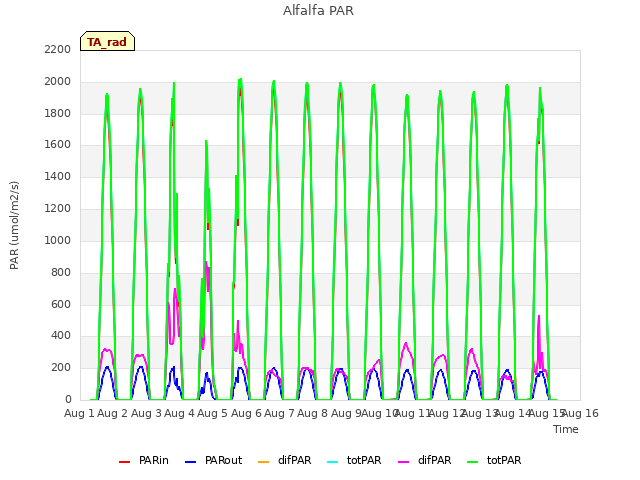This screenshot has height=480, width=640.
Task: Click the 200 y-axis tick label
Action: click(x=61, y=367)
